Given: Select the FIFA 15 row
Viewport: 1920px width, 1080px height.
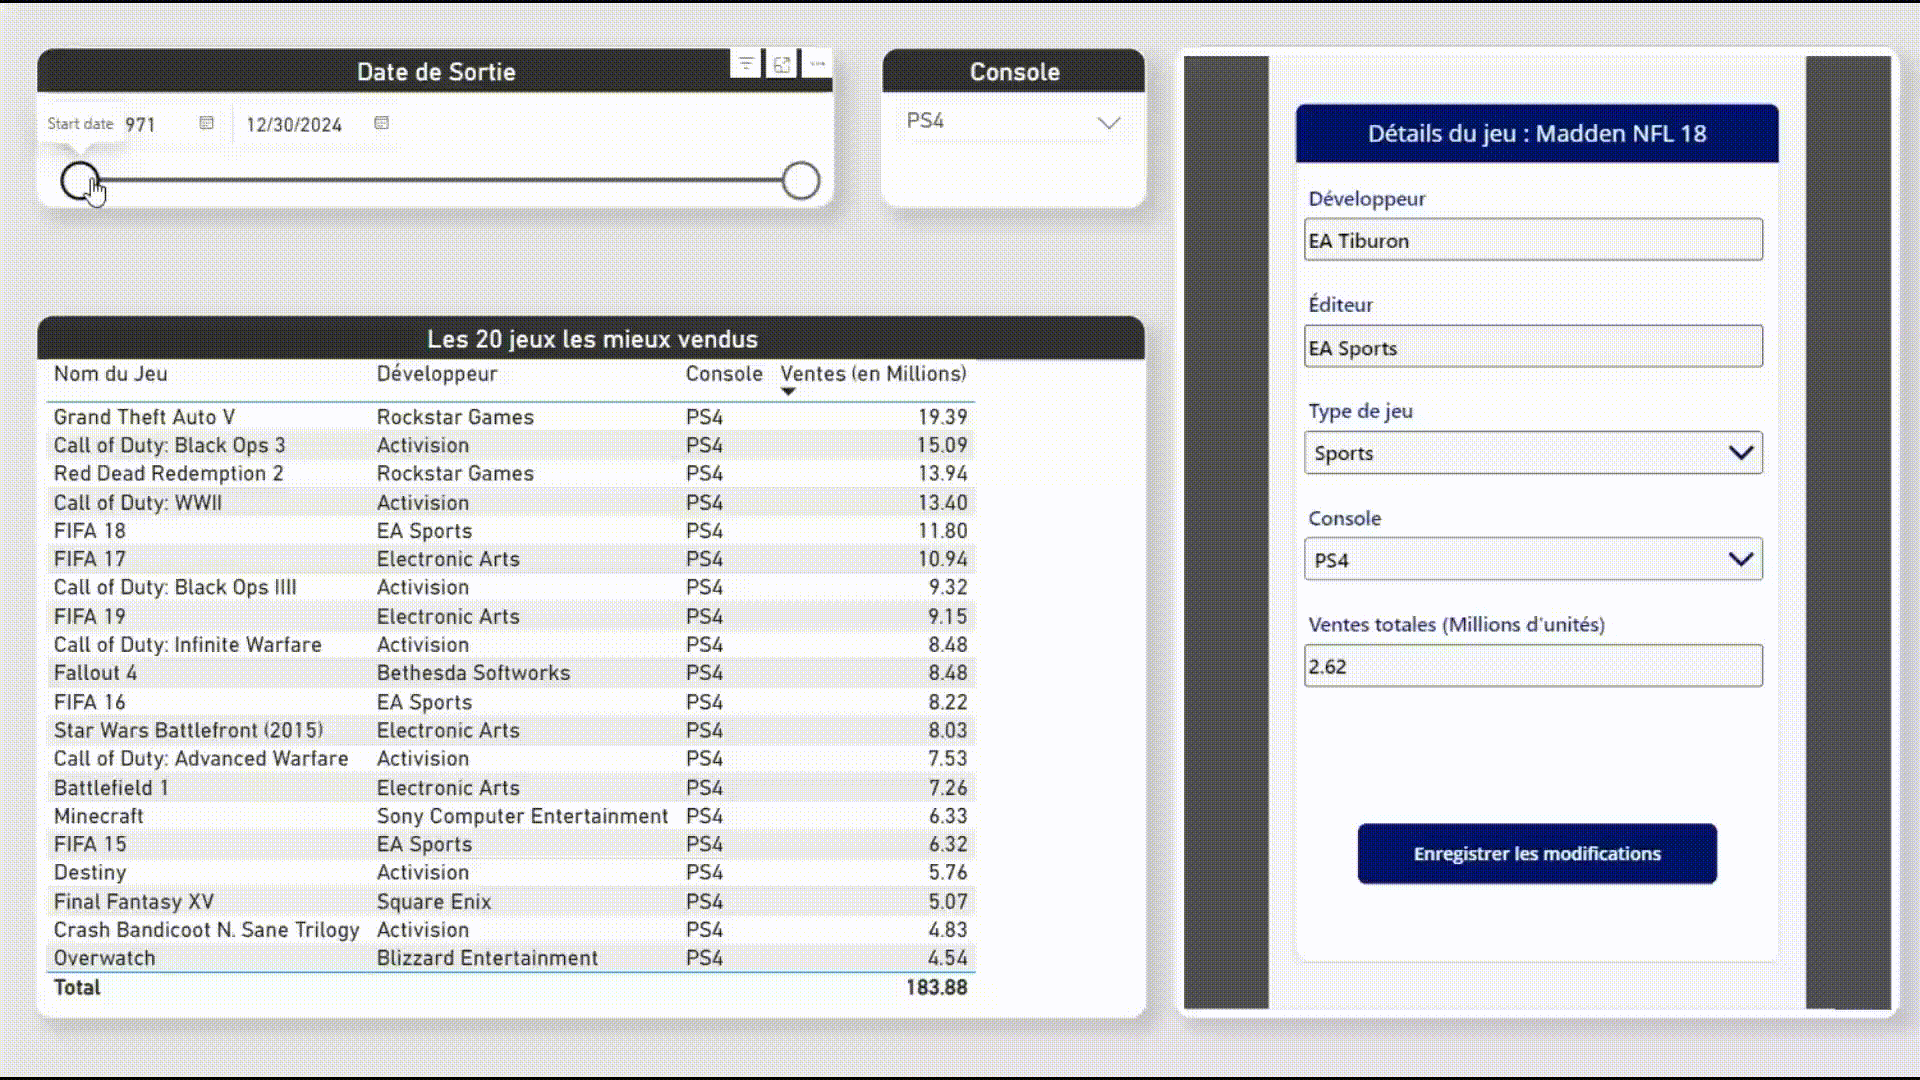Looking at the screenshot, I should [x=510, y=844].
